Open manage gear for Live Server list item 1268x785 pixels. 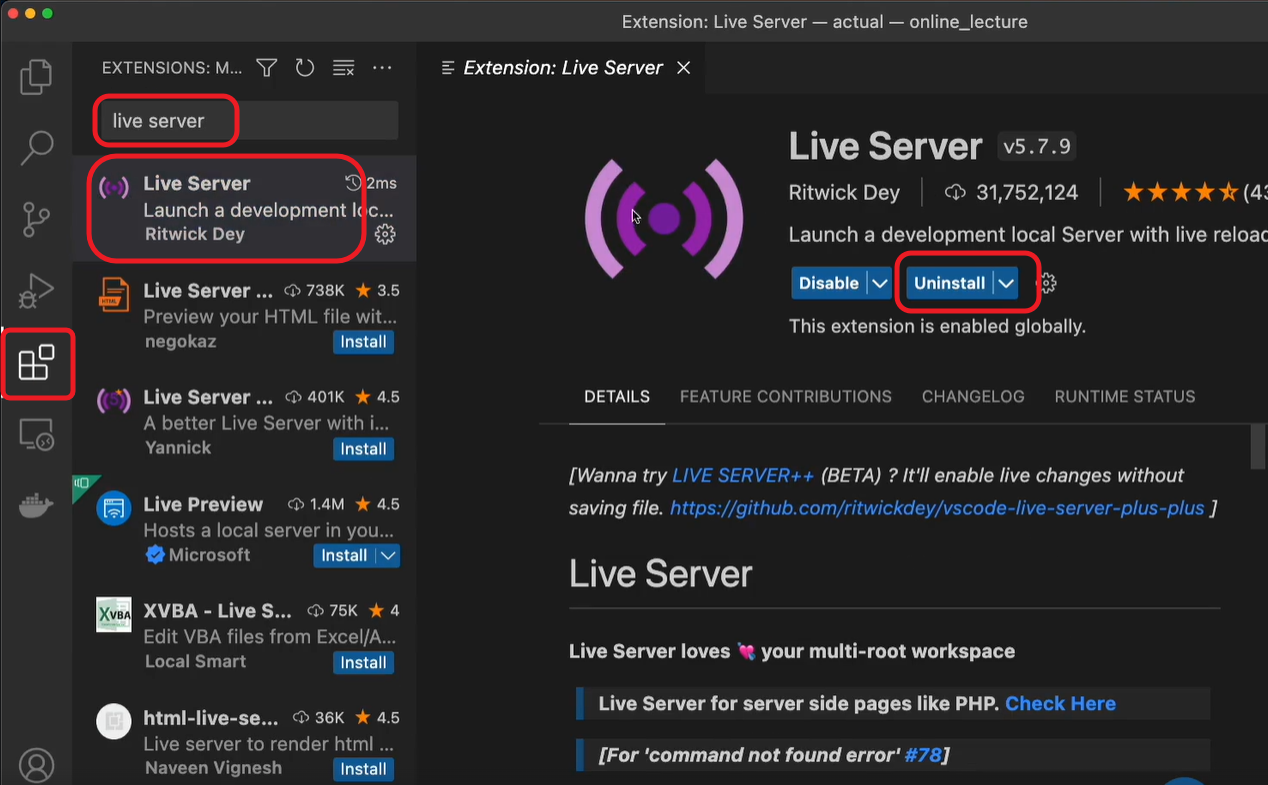pos(385,235)
